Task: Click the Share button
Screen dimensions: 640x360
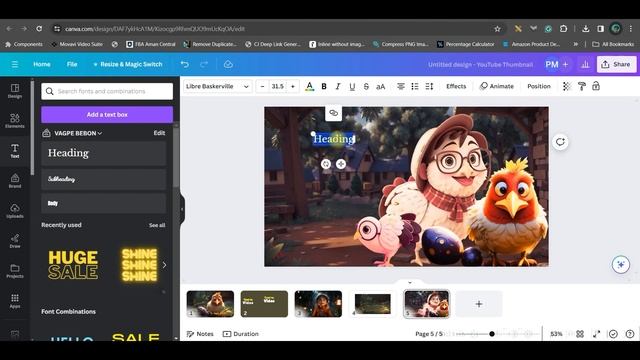Action: click(x=616, y=64)
